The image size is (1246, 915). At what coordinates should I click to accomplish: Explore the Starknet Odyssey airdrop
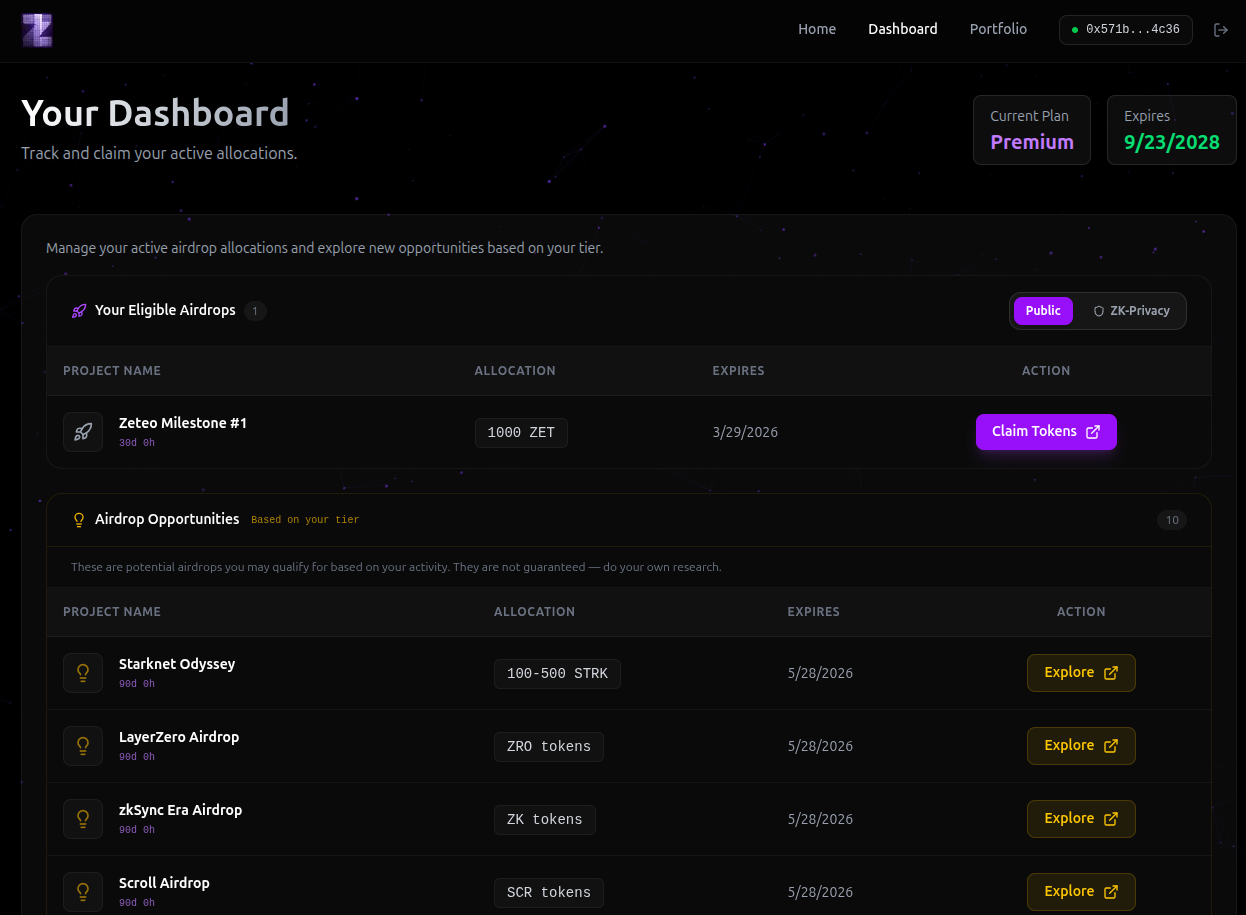[1081, 673]
